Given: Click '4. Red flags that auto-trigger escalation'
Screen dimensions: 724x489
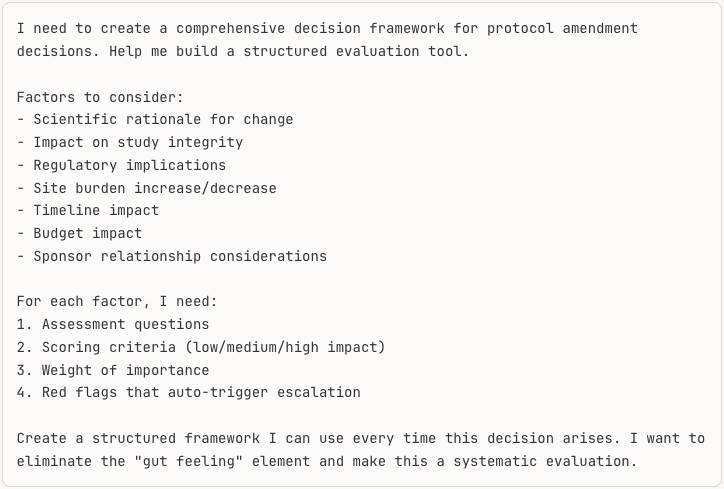Looking at the screenshot, I should (x=188, y=392).
